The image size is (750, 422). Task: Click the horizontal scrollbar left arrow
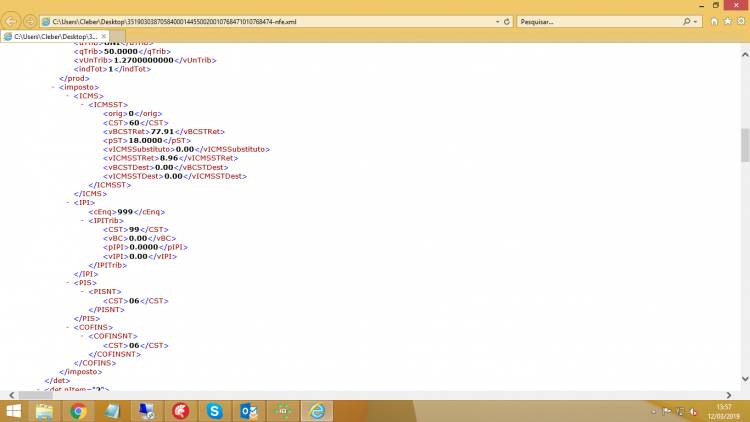click(12, 395)
